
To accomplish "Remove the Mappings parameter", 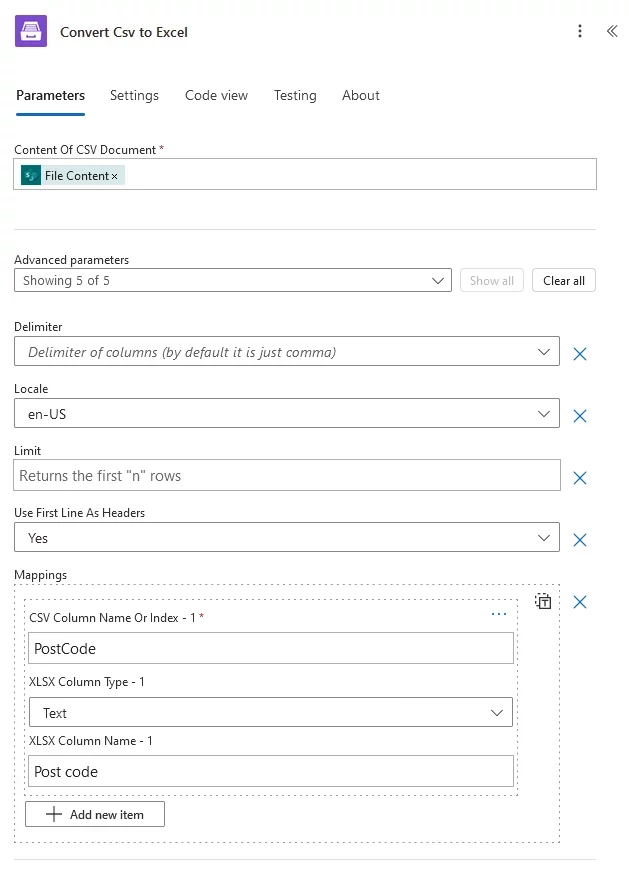I will pos(580,602).
